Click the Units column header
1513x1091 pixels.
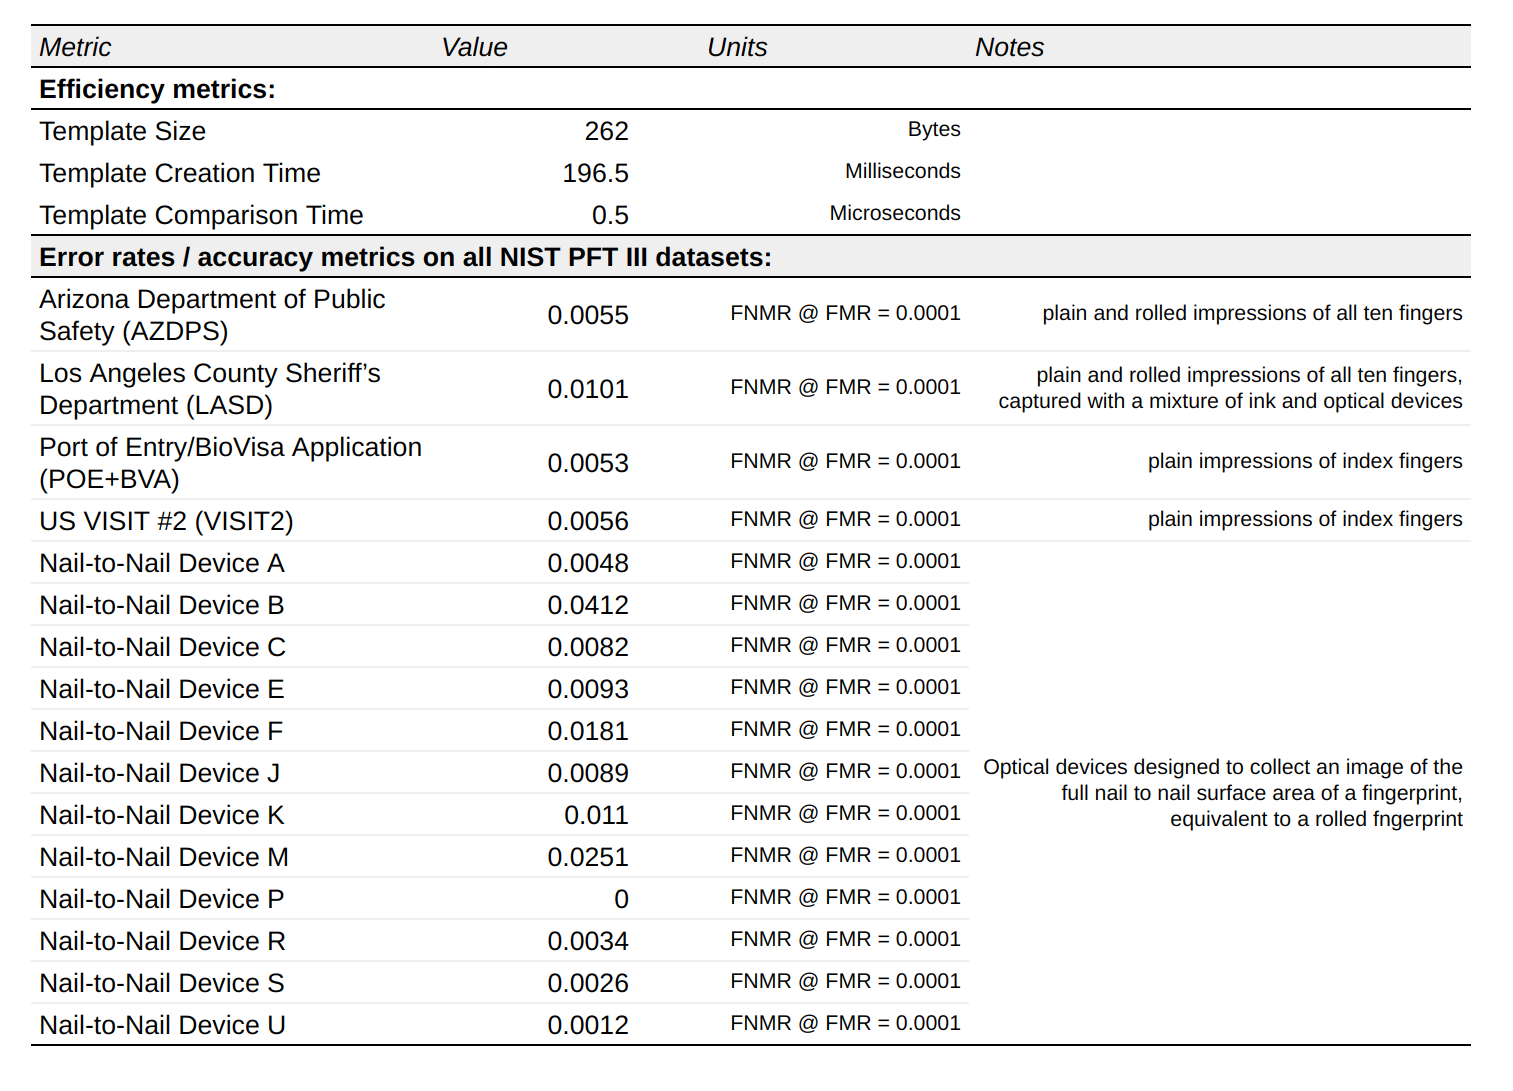(737, 47)
